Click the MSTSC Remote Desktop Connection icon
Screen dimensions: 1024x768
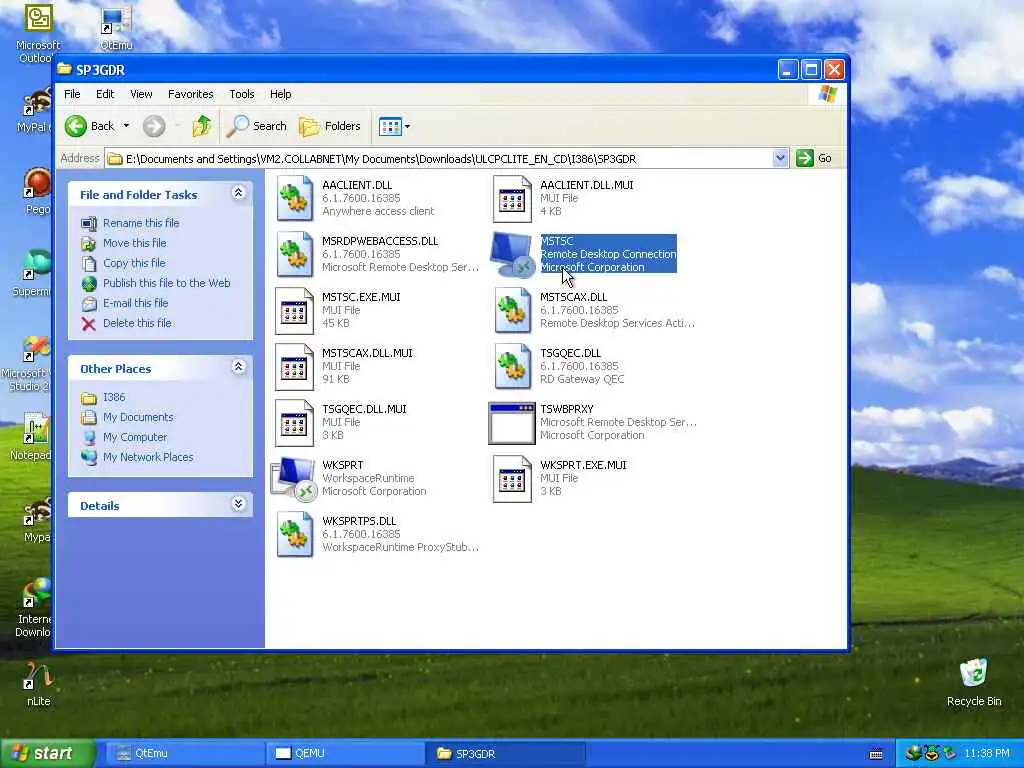(x=512, y=254)
